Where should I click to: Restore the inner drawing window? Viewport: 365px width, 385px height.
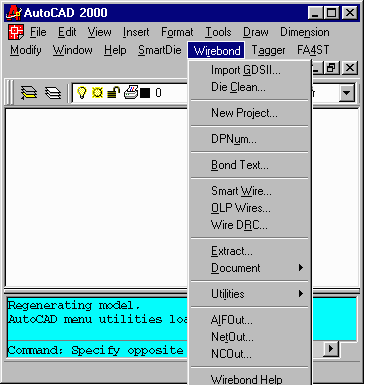click(x=331, y=68)
